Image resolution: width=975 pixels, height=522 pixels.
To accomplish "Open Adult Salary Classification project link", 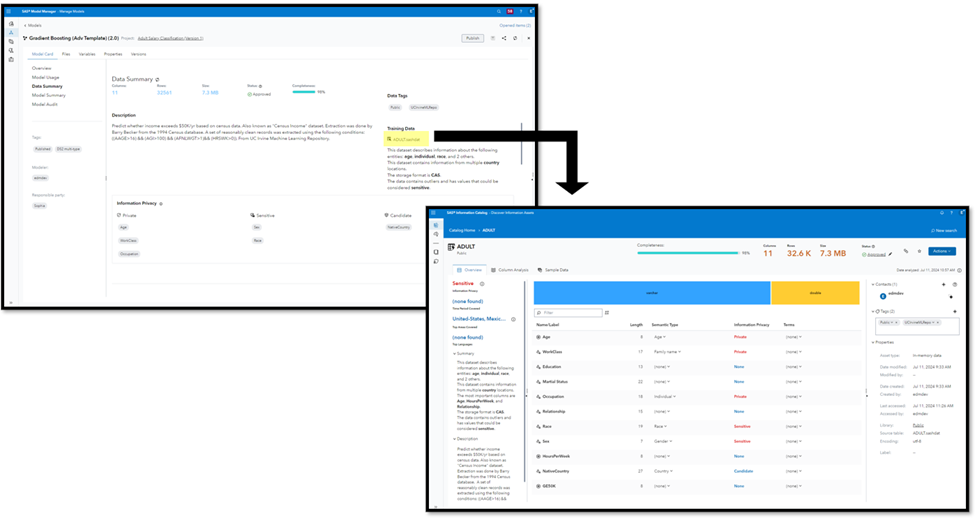I will pos(170,39).
